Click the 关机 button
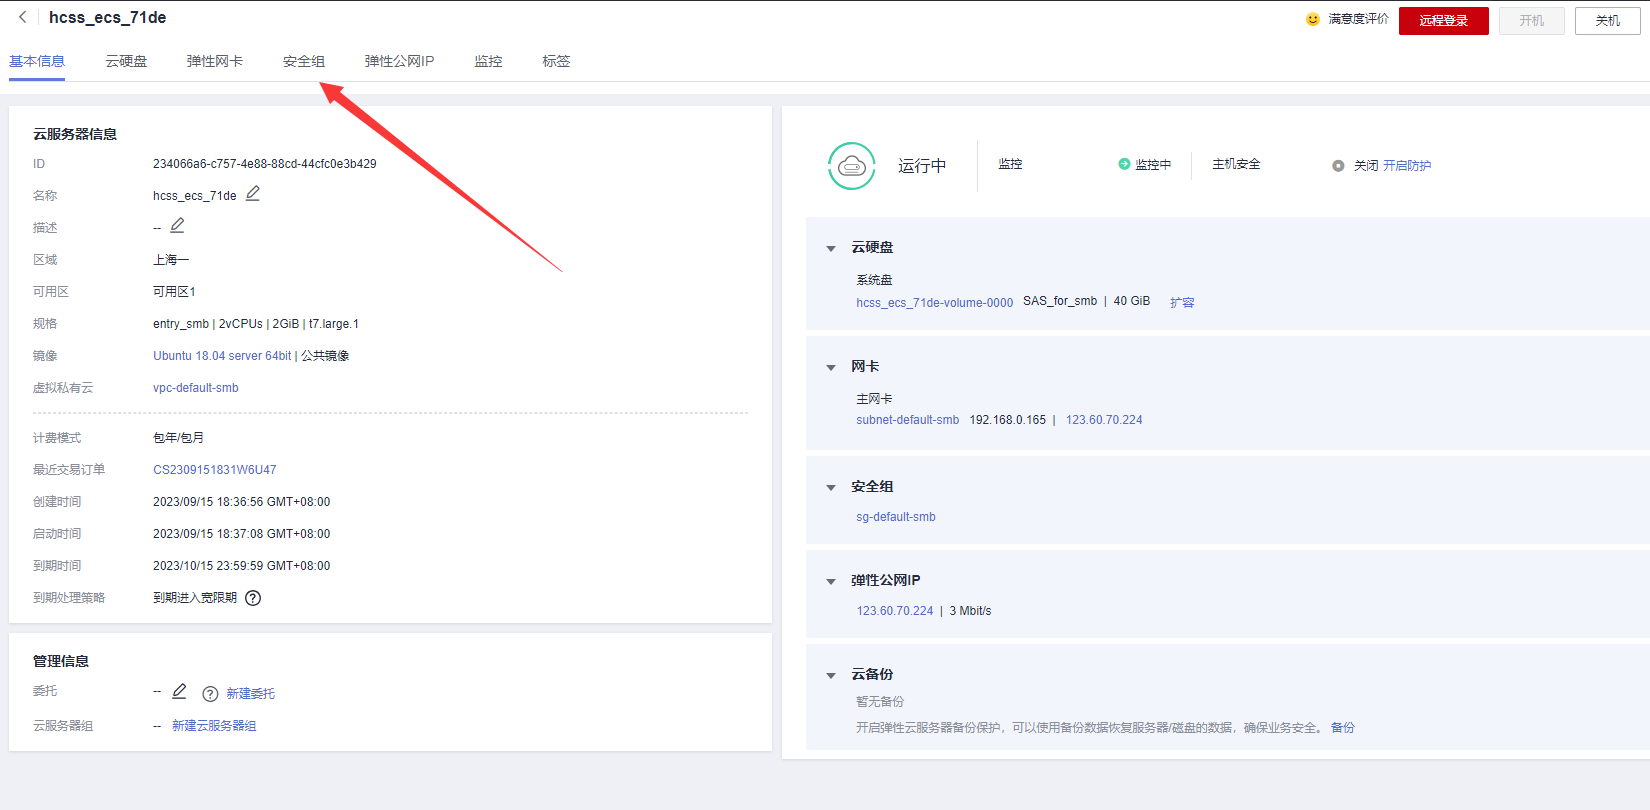The image size is (1650, 810). (x=1608, y=21)
